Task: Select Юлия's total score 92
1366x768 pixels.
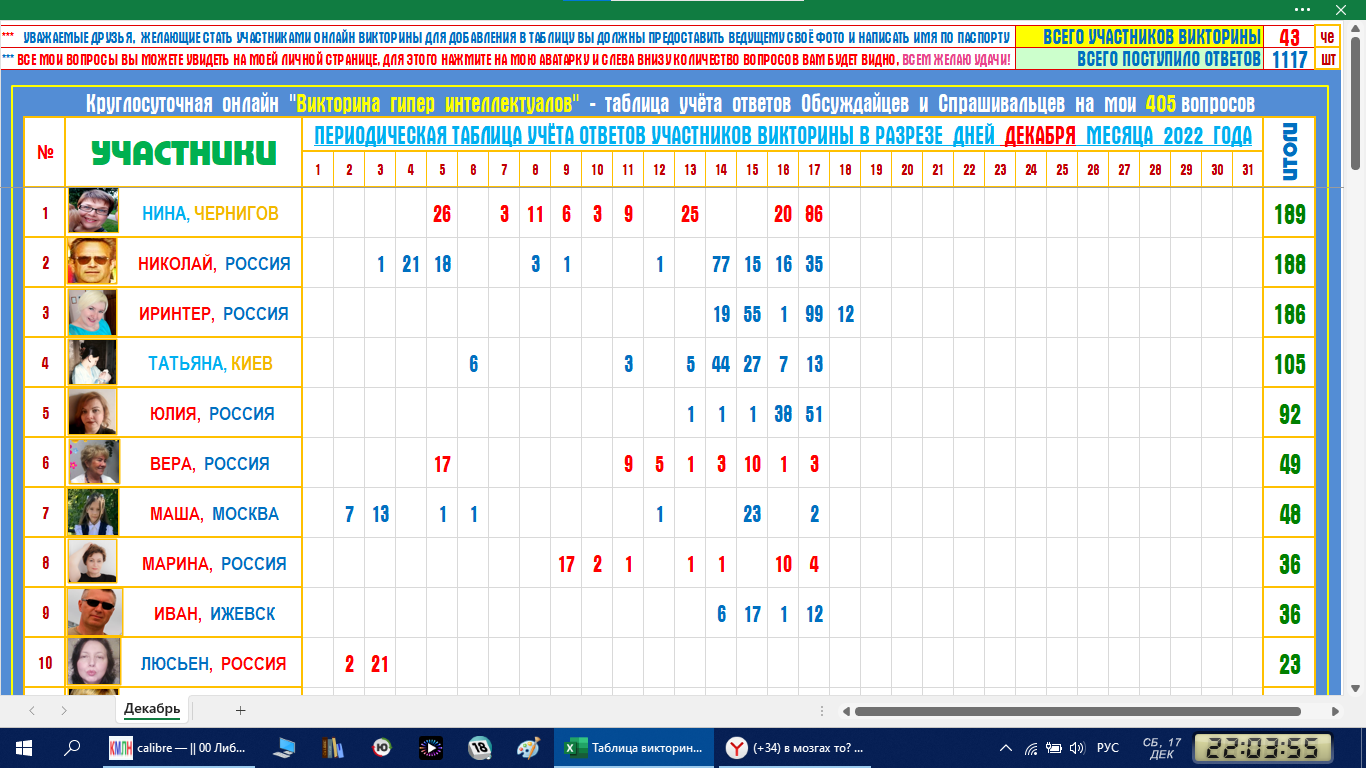Action: 1289,413
